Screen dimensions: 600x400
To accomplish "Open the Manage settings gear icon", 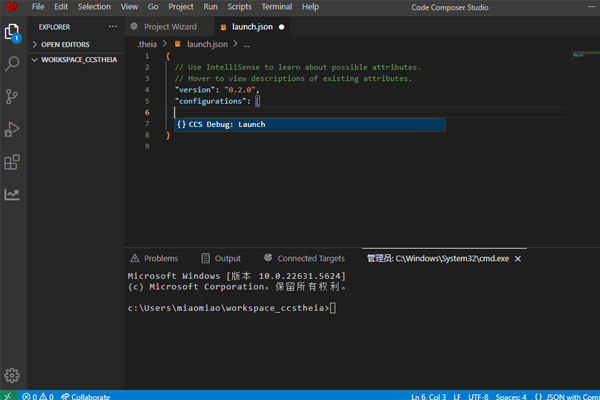I will point(12,376).
